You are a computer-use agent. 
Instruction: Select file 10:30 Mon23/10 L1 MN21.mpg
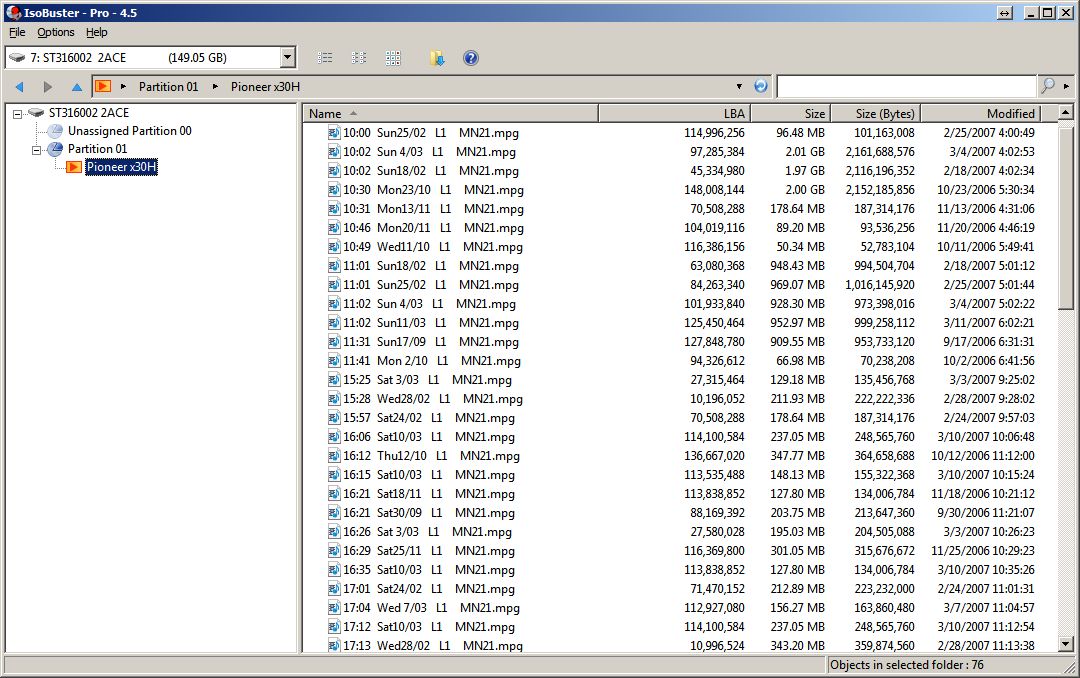point(433,190)
